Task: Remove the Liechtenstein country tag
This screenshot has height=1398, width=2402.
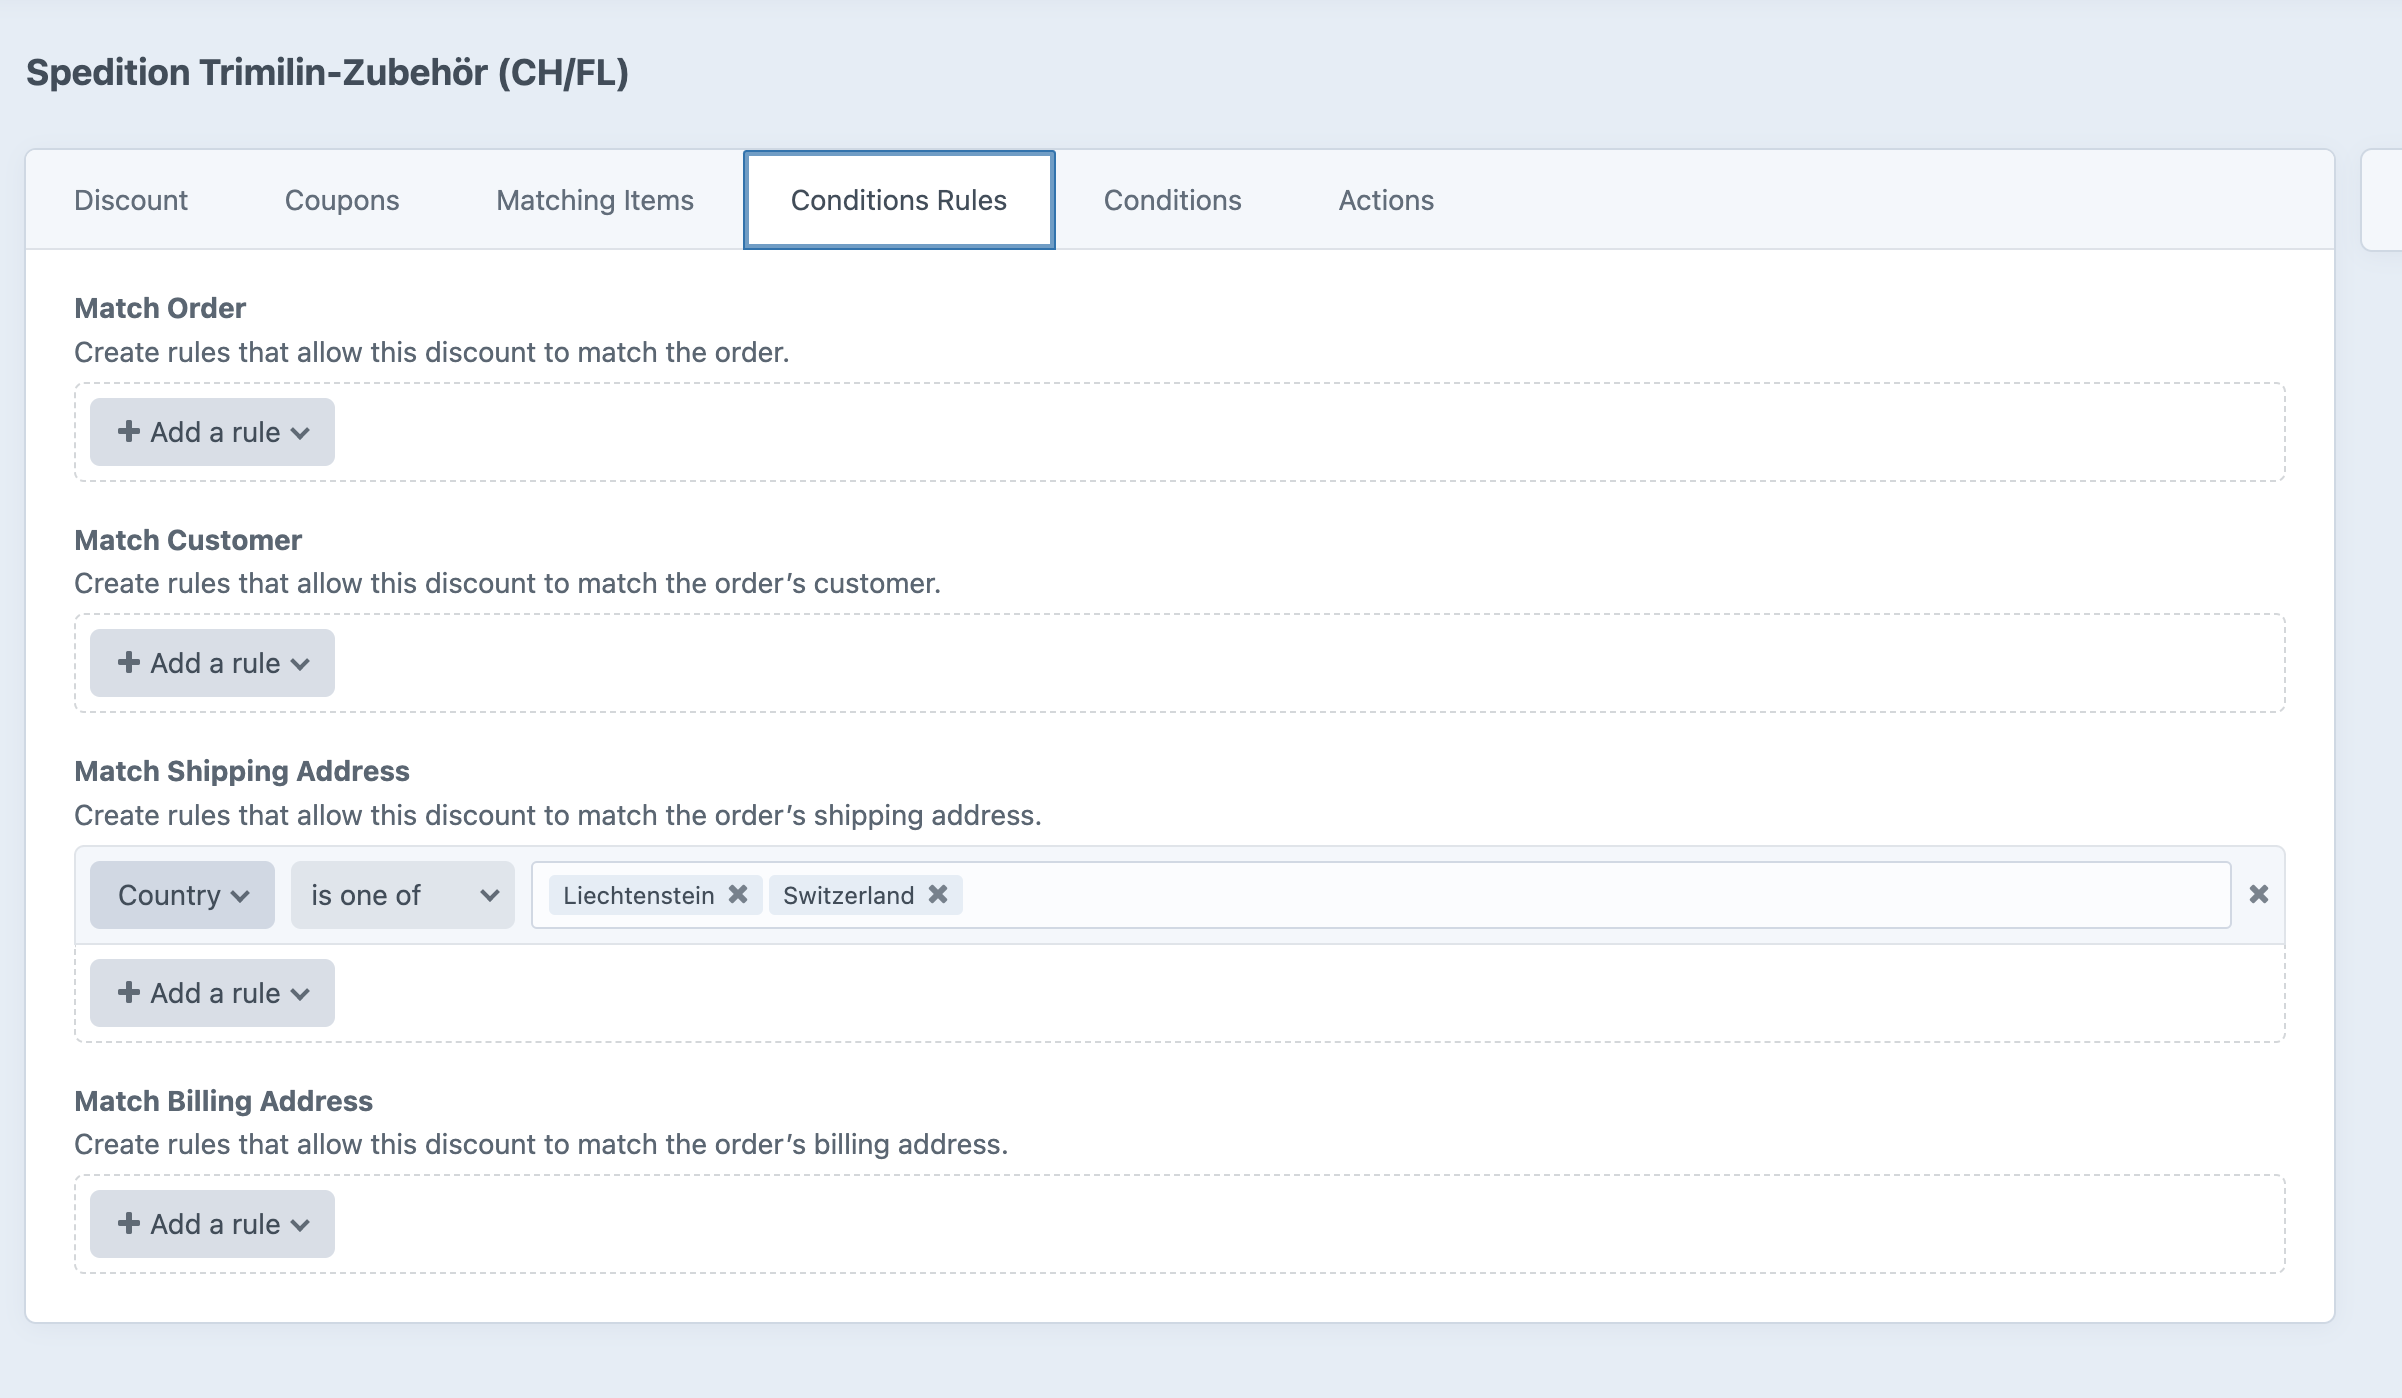Action: pyautogui.click(x=739, y=895)
